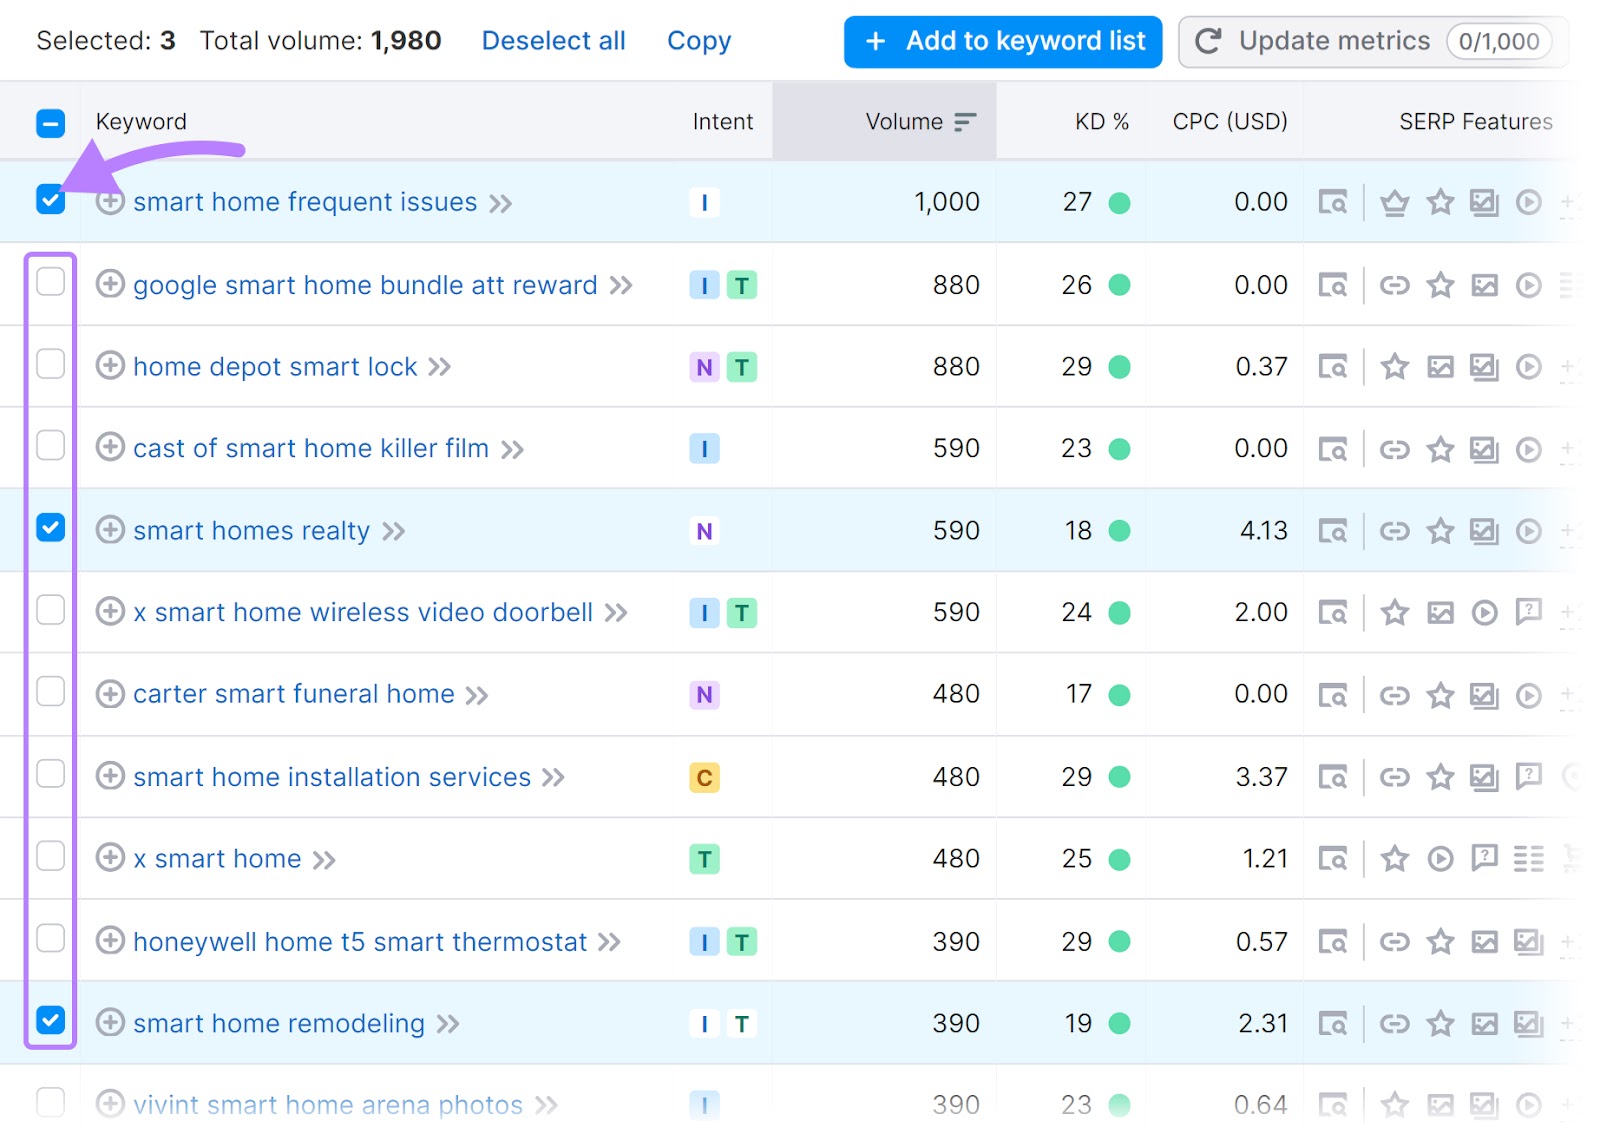Click the refresh icon on Update metrics
This screenshot has height=1147, width=1600.
click(1209, 41)
